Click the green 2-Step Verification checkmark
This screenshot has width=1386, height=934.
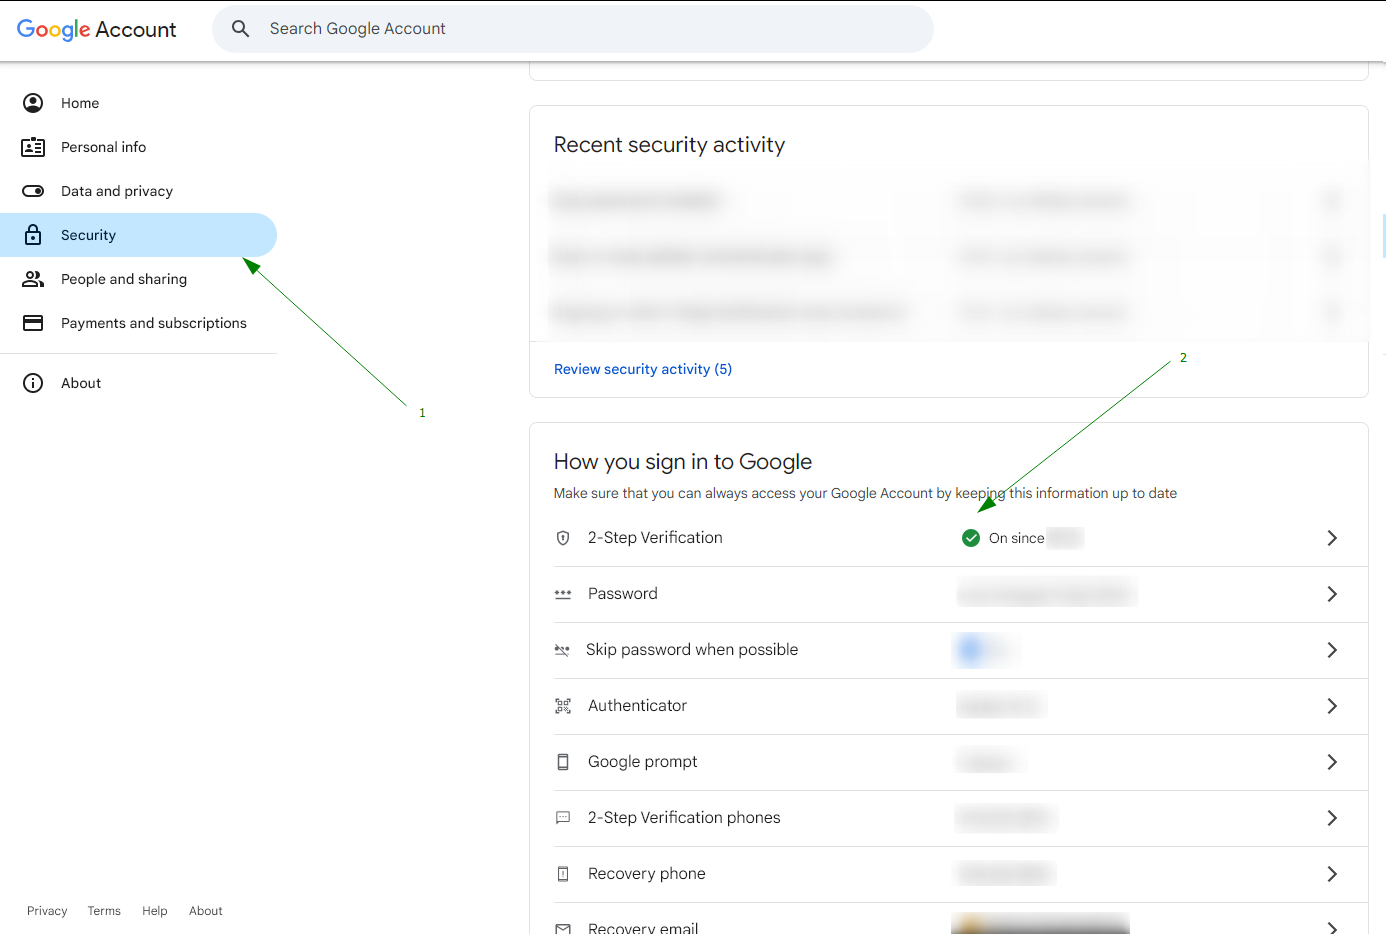tap(970, 538)
